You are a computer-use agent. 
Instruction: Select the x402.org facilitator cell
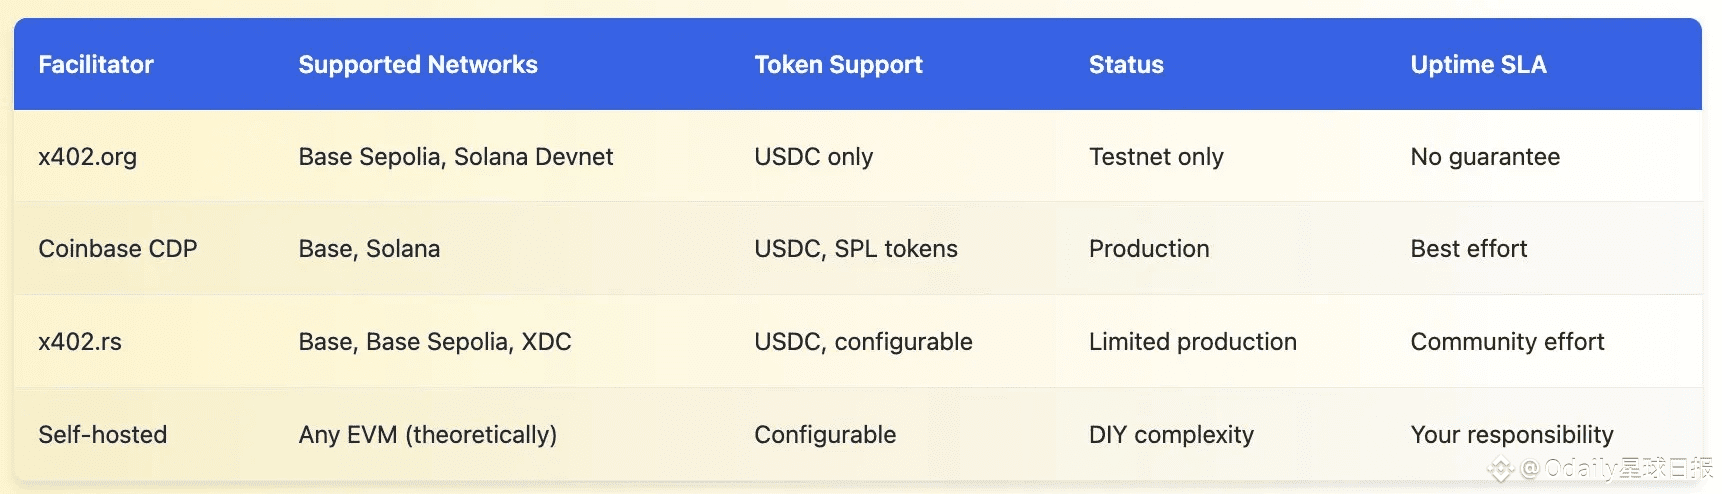tap(88, 157)
